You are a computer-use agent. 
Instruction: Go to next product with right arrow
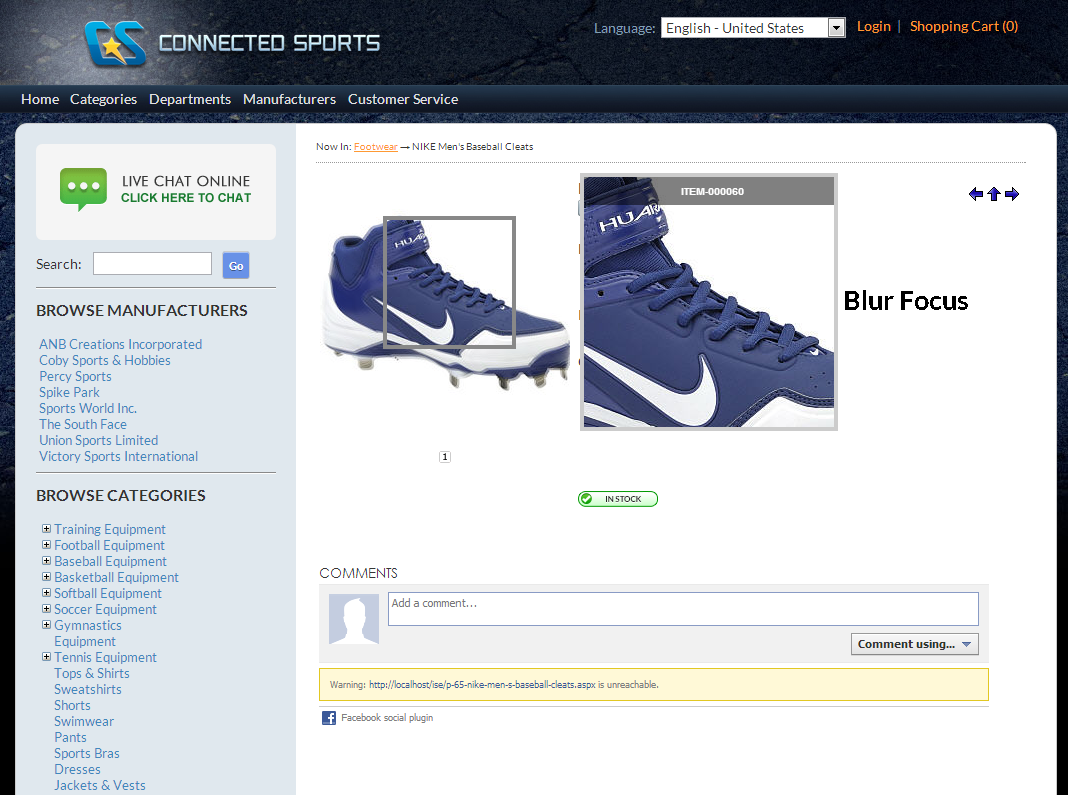point(1012,194)
